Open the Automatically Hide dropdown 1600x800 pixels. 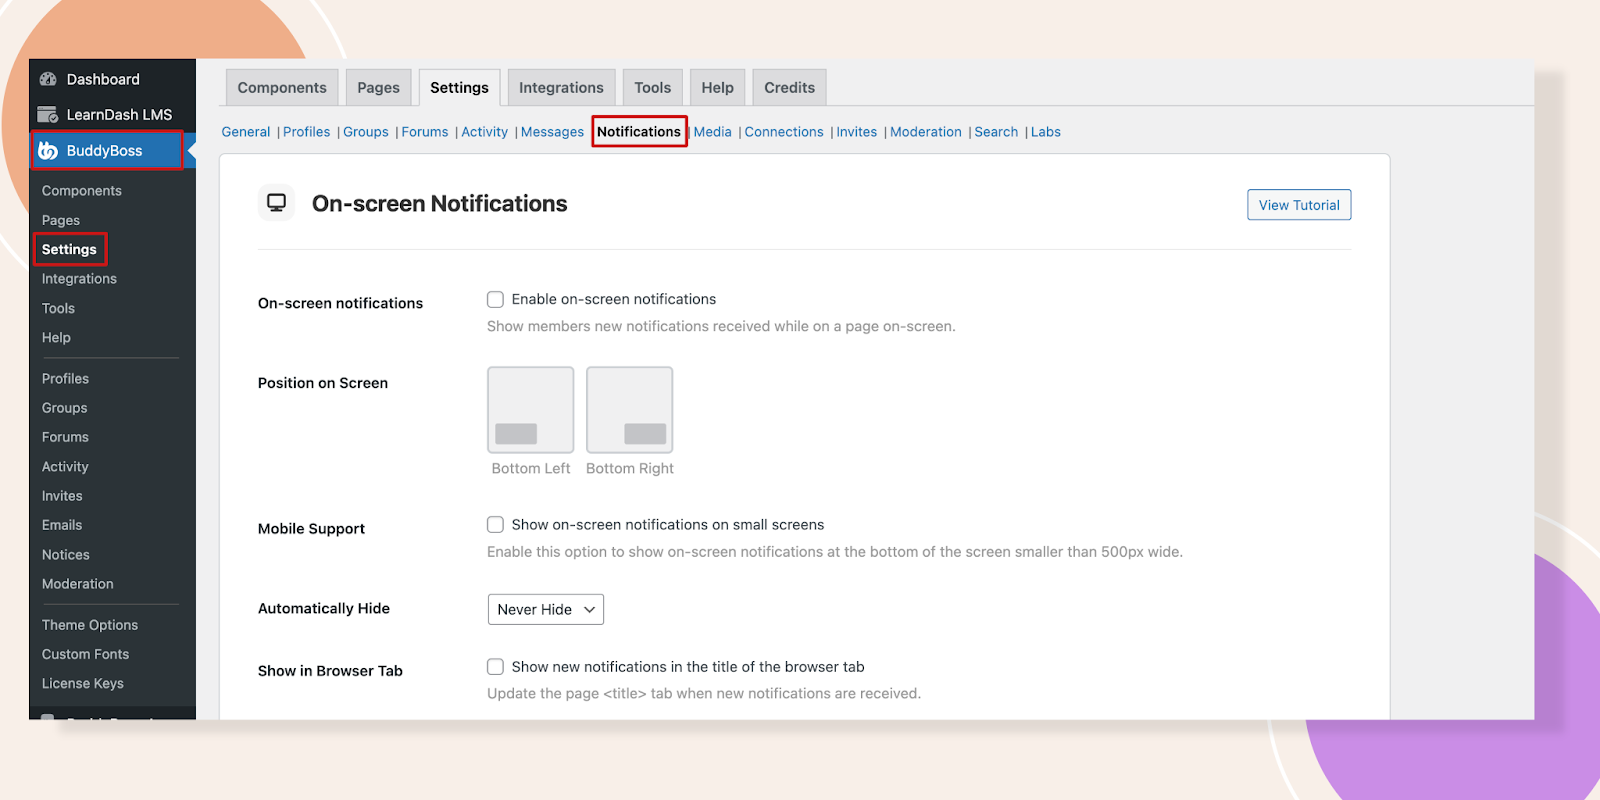pyautogui.click(x=545, y=610)
